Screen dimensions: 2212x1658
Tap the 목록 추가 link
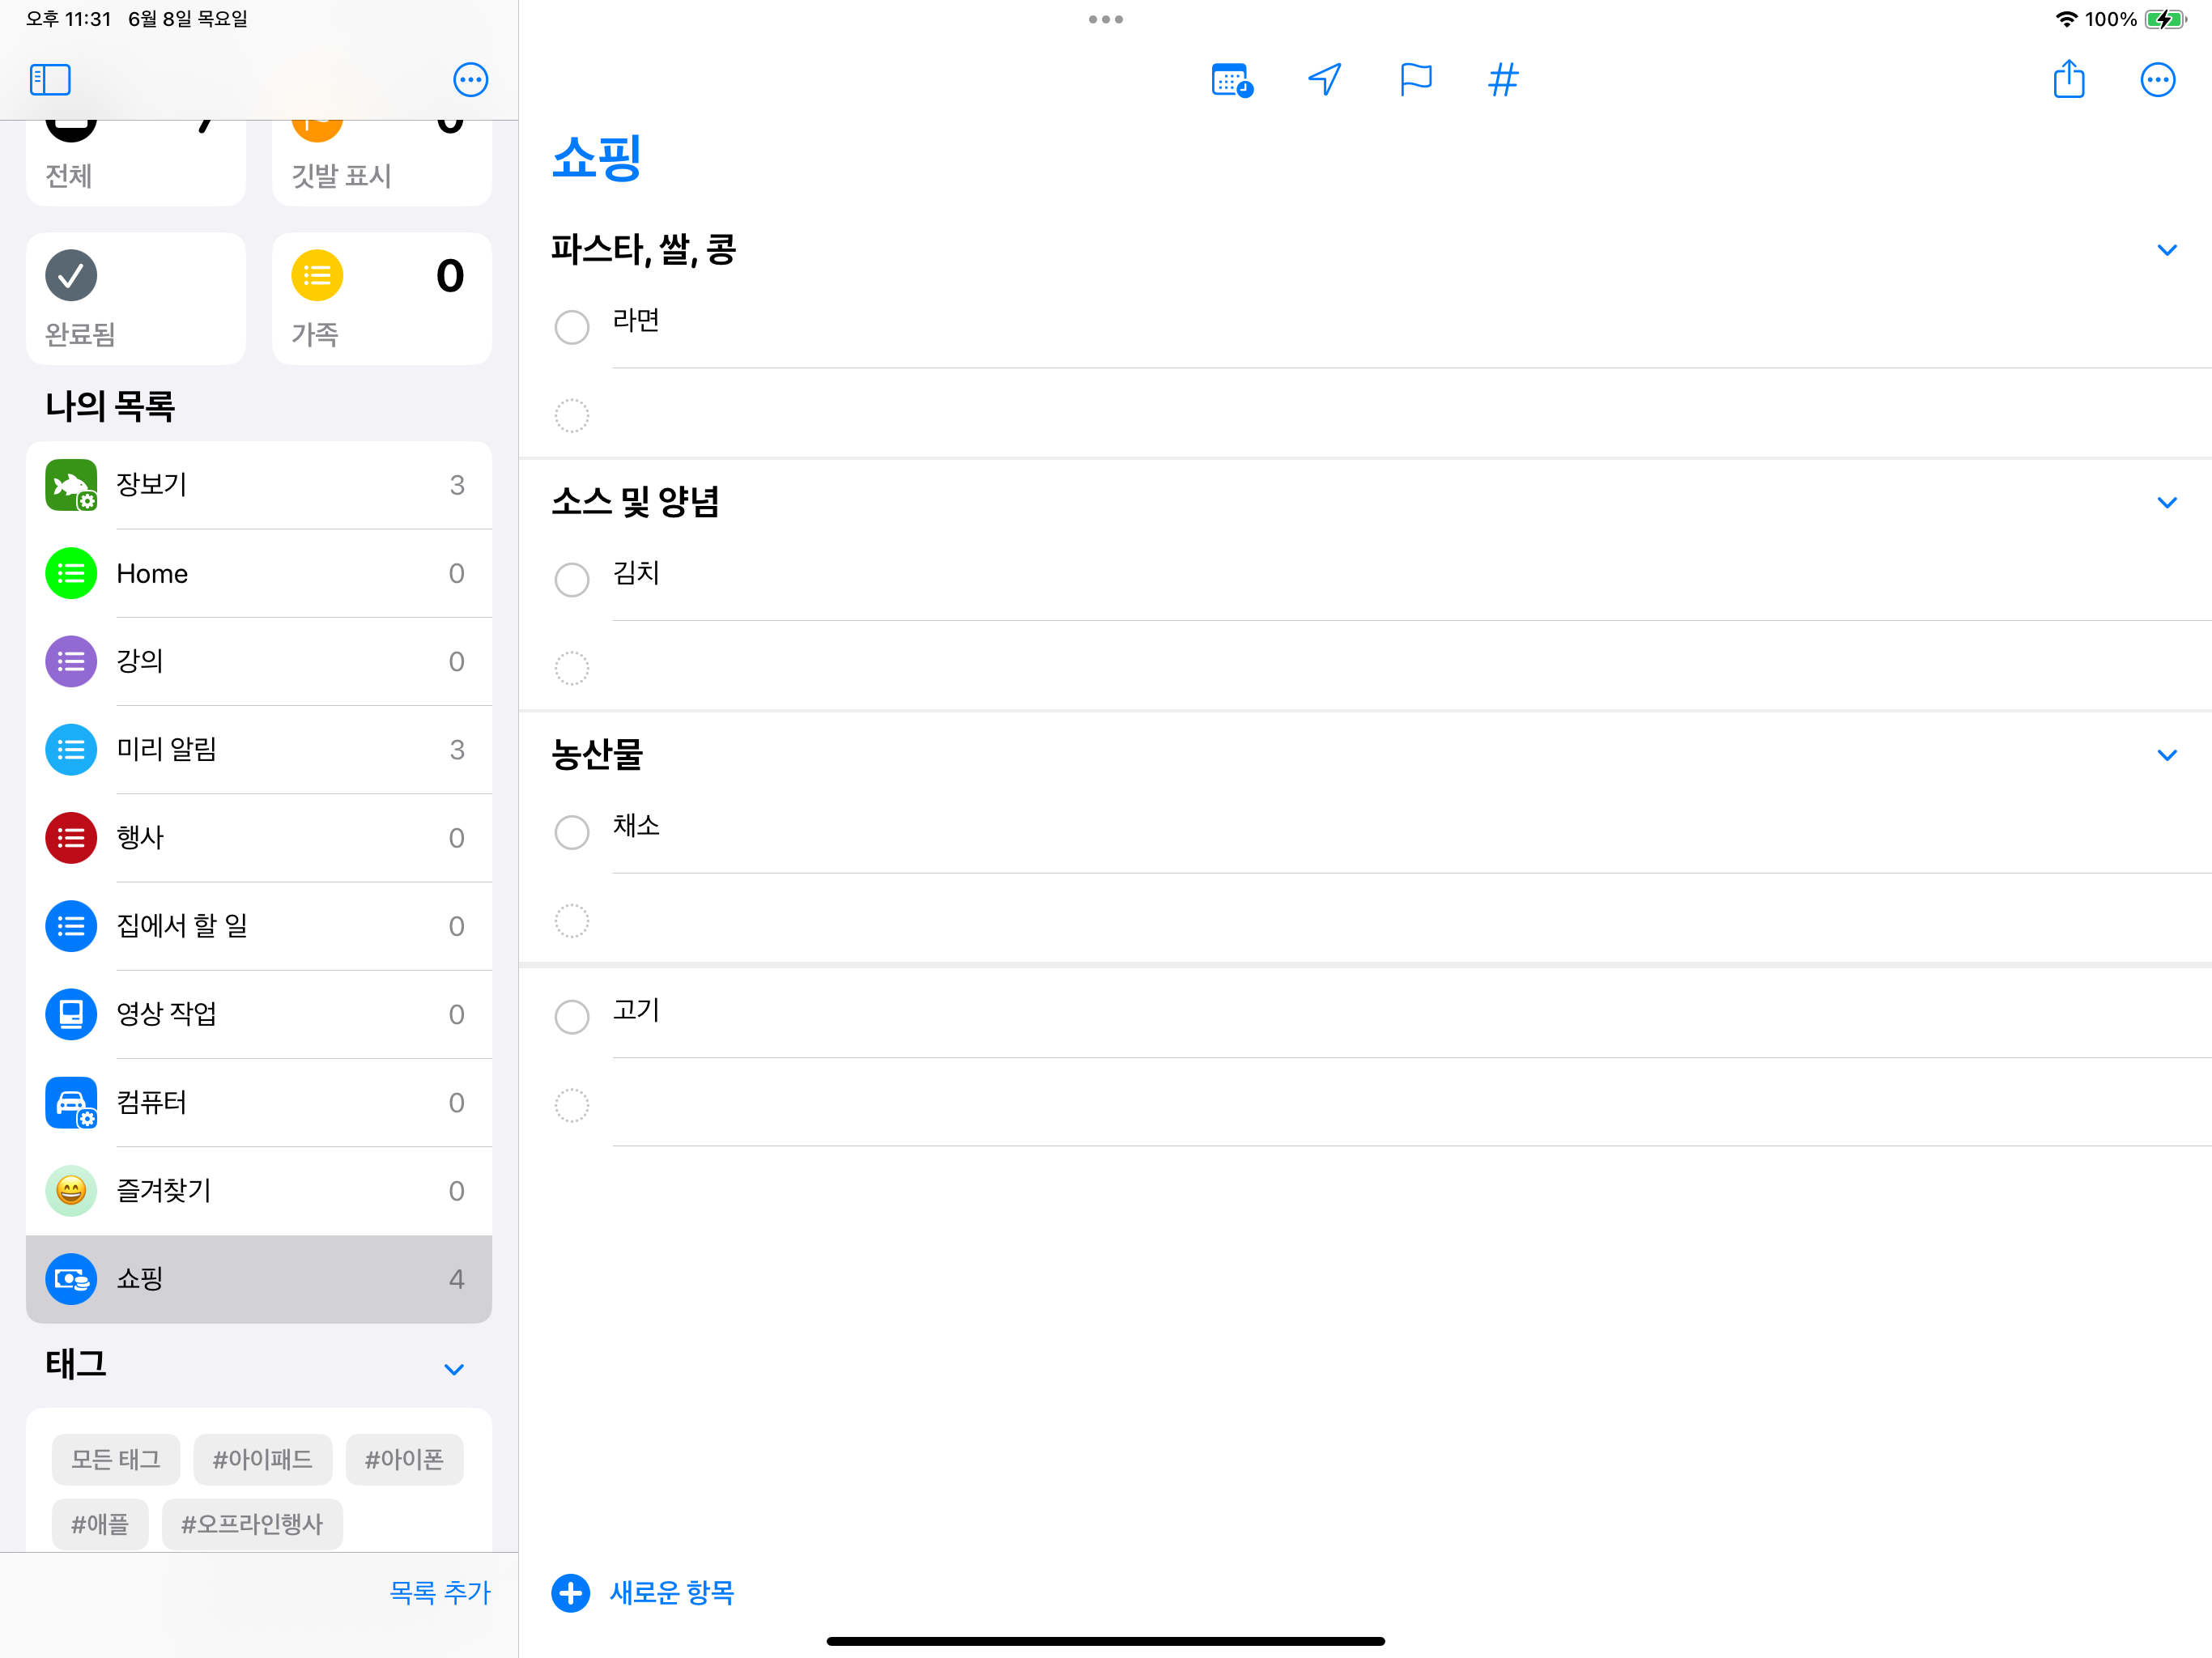coord(440,1592)
